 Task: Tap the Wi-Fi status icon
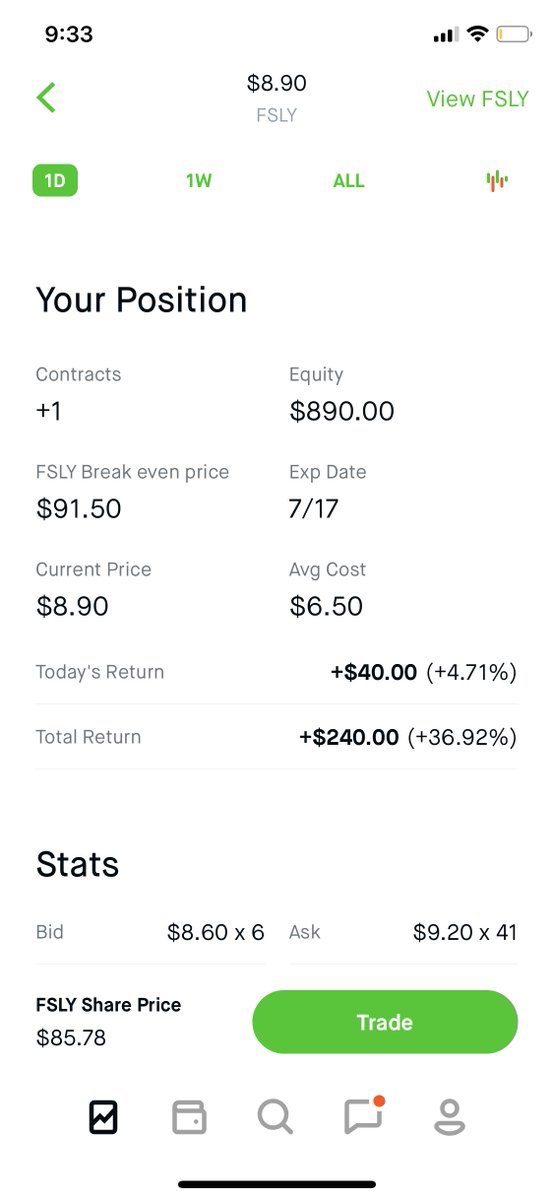477,34
